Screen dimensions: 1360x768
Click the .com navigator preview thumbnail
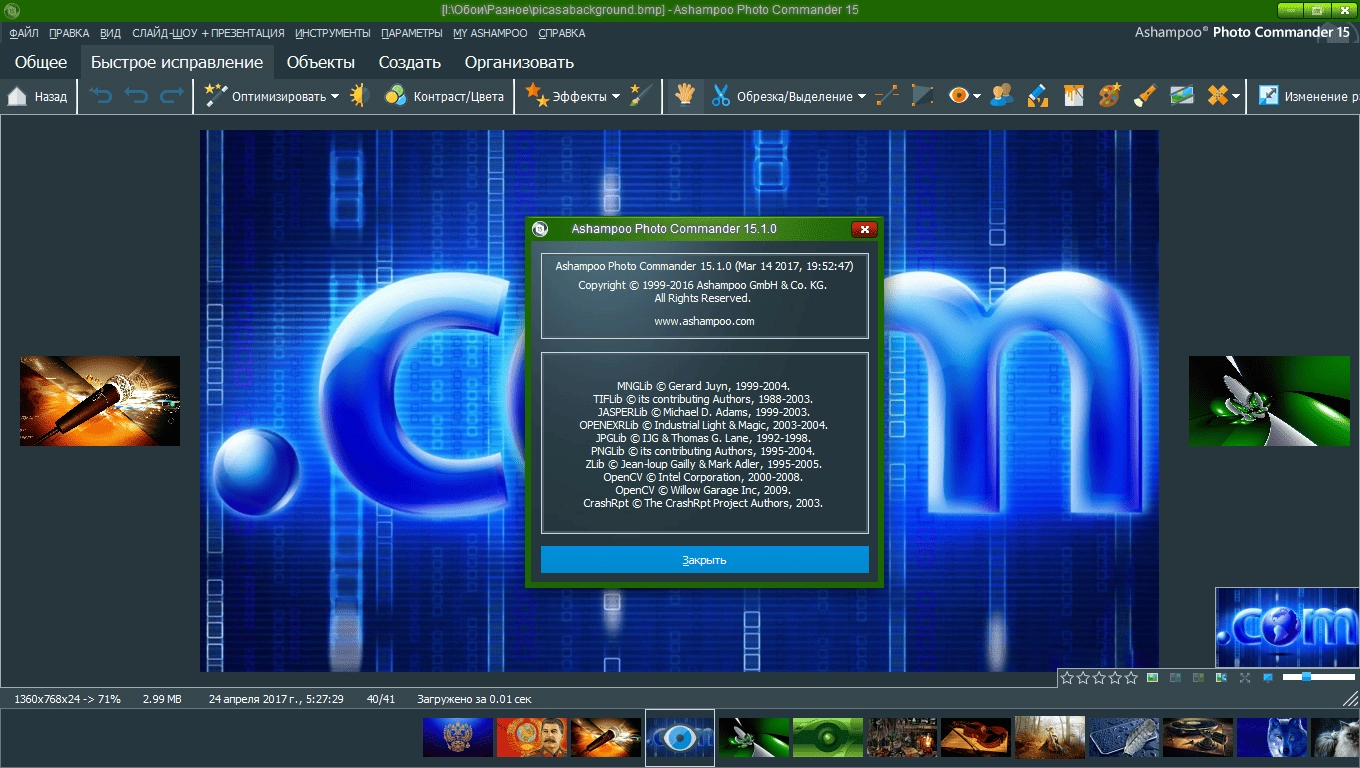(1288, 627)
